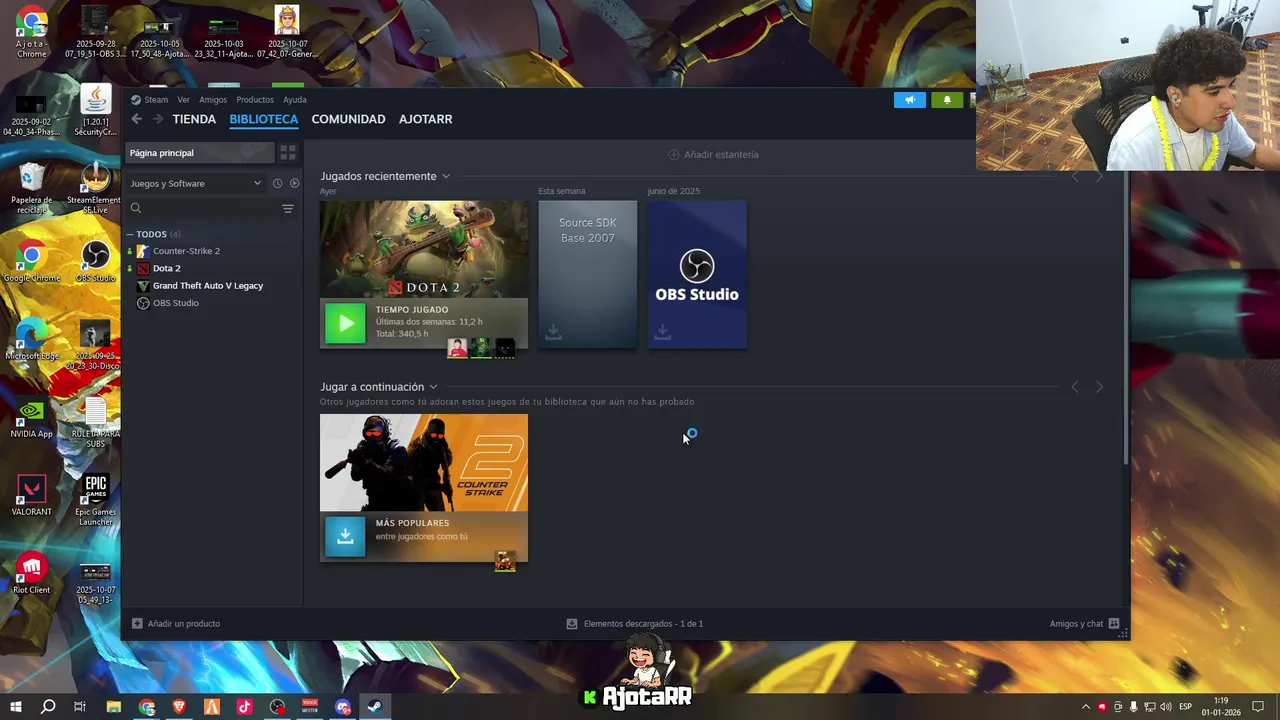Open the AJOTARR profile tab
The height and width of the screenshot is (720, 1280).
tap(426, 119)
